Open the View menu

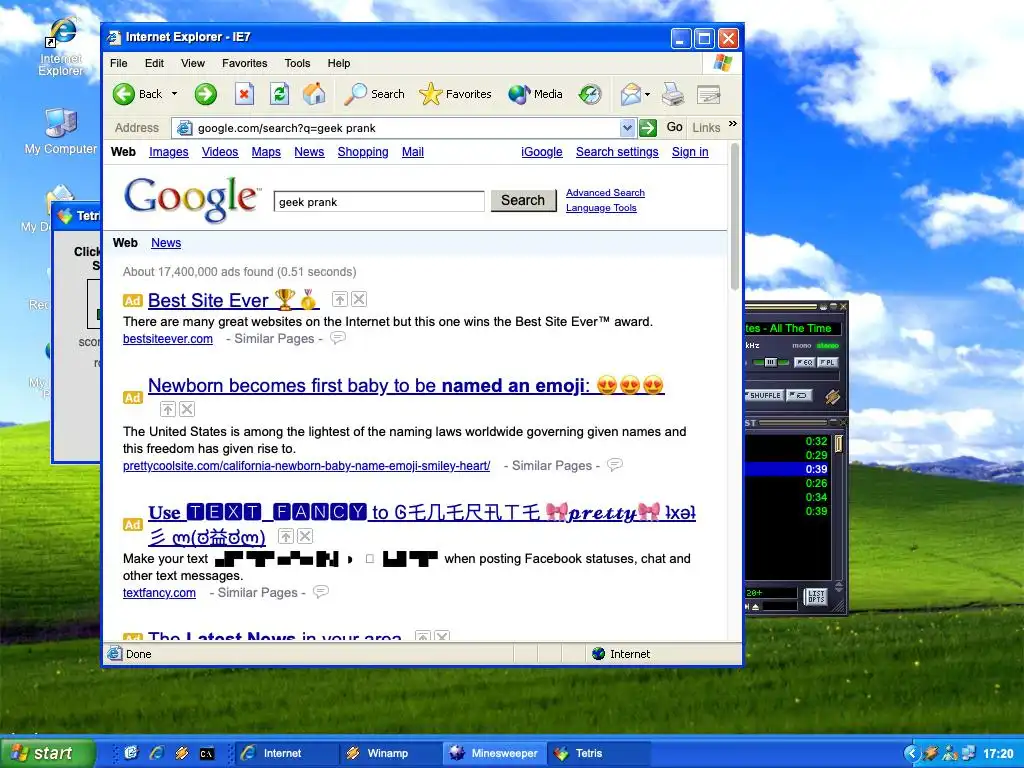coord(193,63)
